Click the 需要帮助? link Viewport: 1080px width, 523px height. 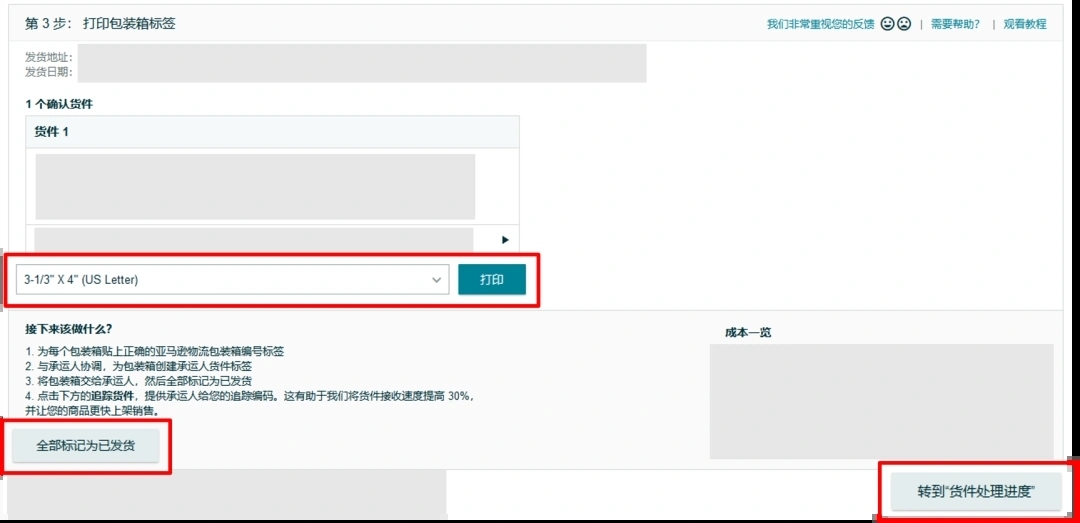click(955, 24)
